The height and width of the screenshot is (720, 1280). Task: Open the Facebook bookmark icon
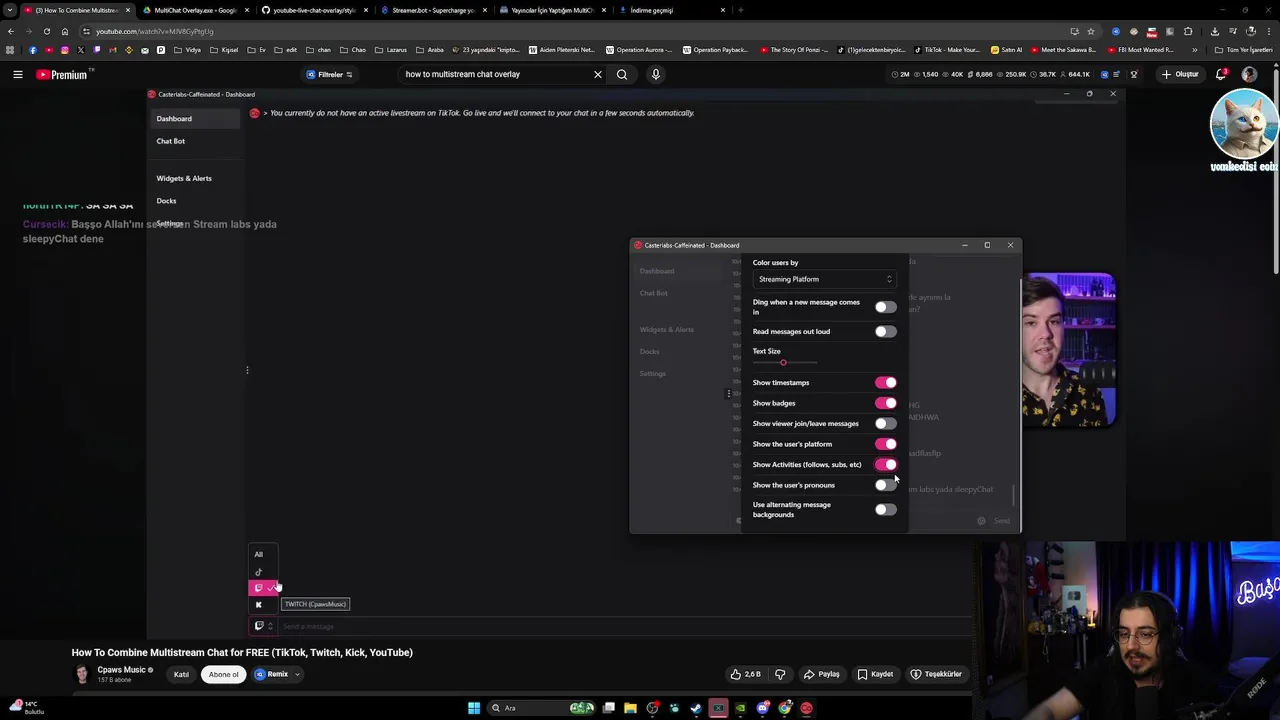pos(33,50)
